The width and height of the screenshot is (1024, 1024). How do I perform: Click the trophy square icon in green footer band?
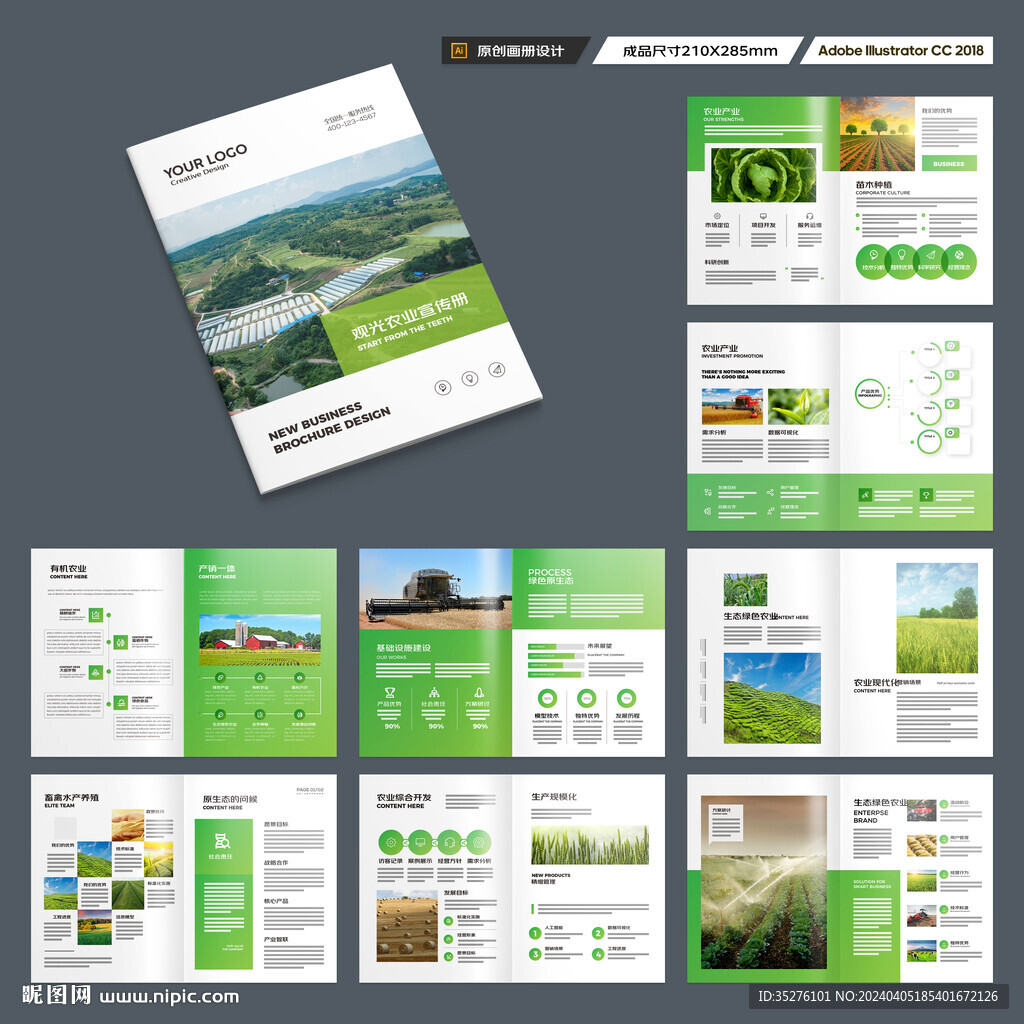[x=925, y=494]
